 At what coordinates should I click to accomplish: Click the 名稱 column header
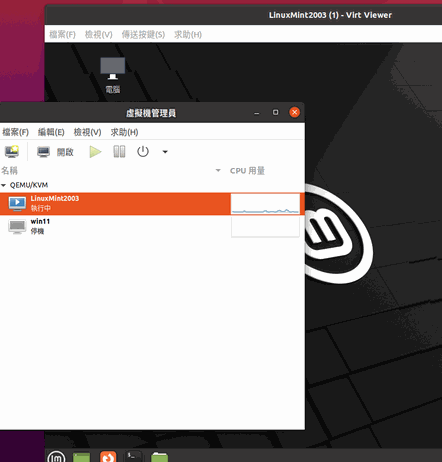pyautogui.click(x=9, y=171)
